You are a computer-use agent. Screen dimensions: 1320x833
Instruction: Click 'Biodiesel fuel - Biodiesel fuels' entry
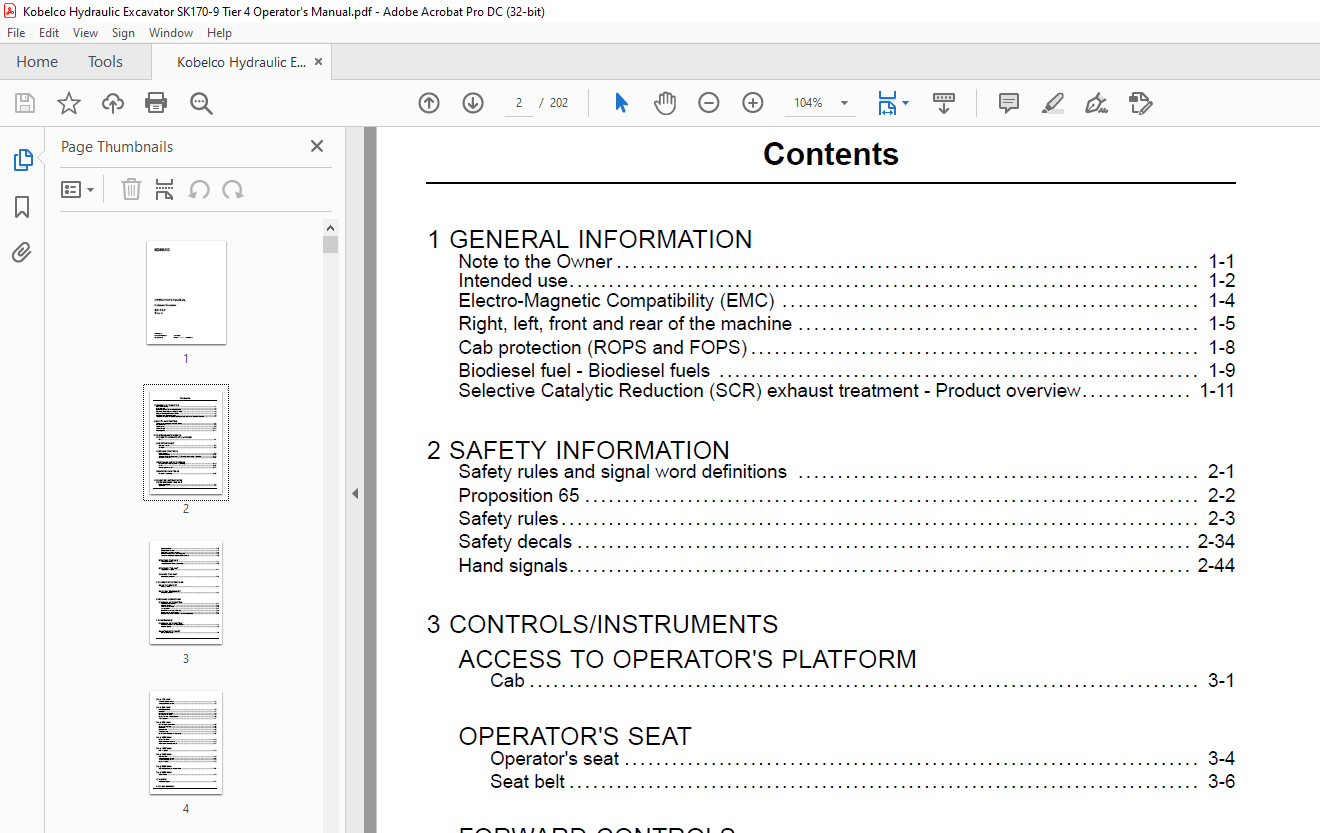(x=584, y=371)
